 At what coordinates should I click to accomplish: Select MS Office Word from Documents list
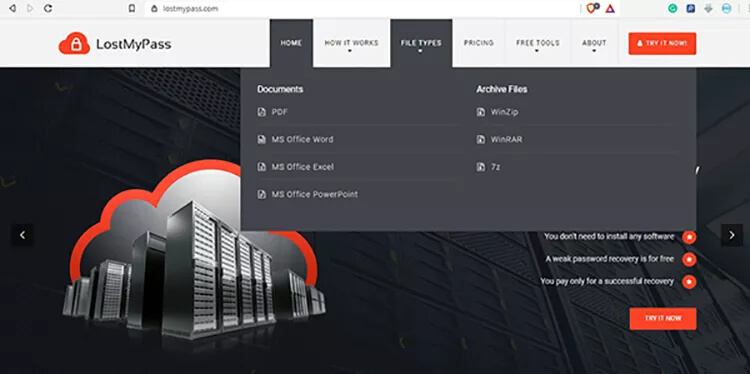tap(302, 140)
